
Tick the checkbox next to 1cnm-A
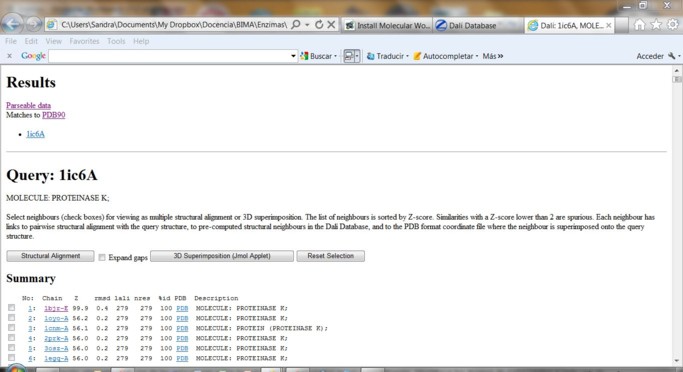(11, 328)
